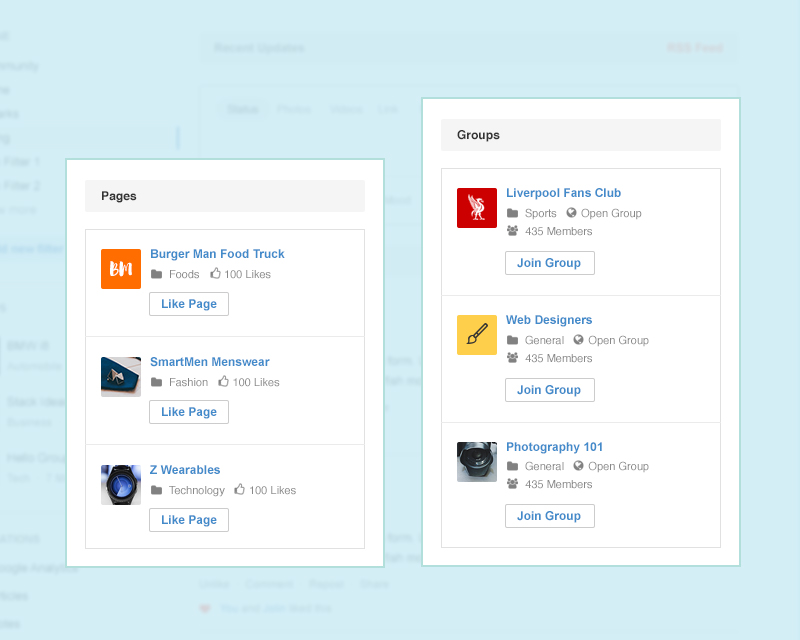Open the Liverpool Fans Club group link
The image size is (800, 640).
click(x=563, y=193)
